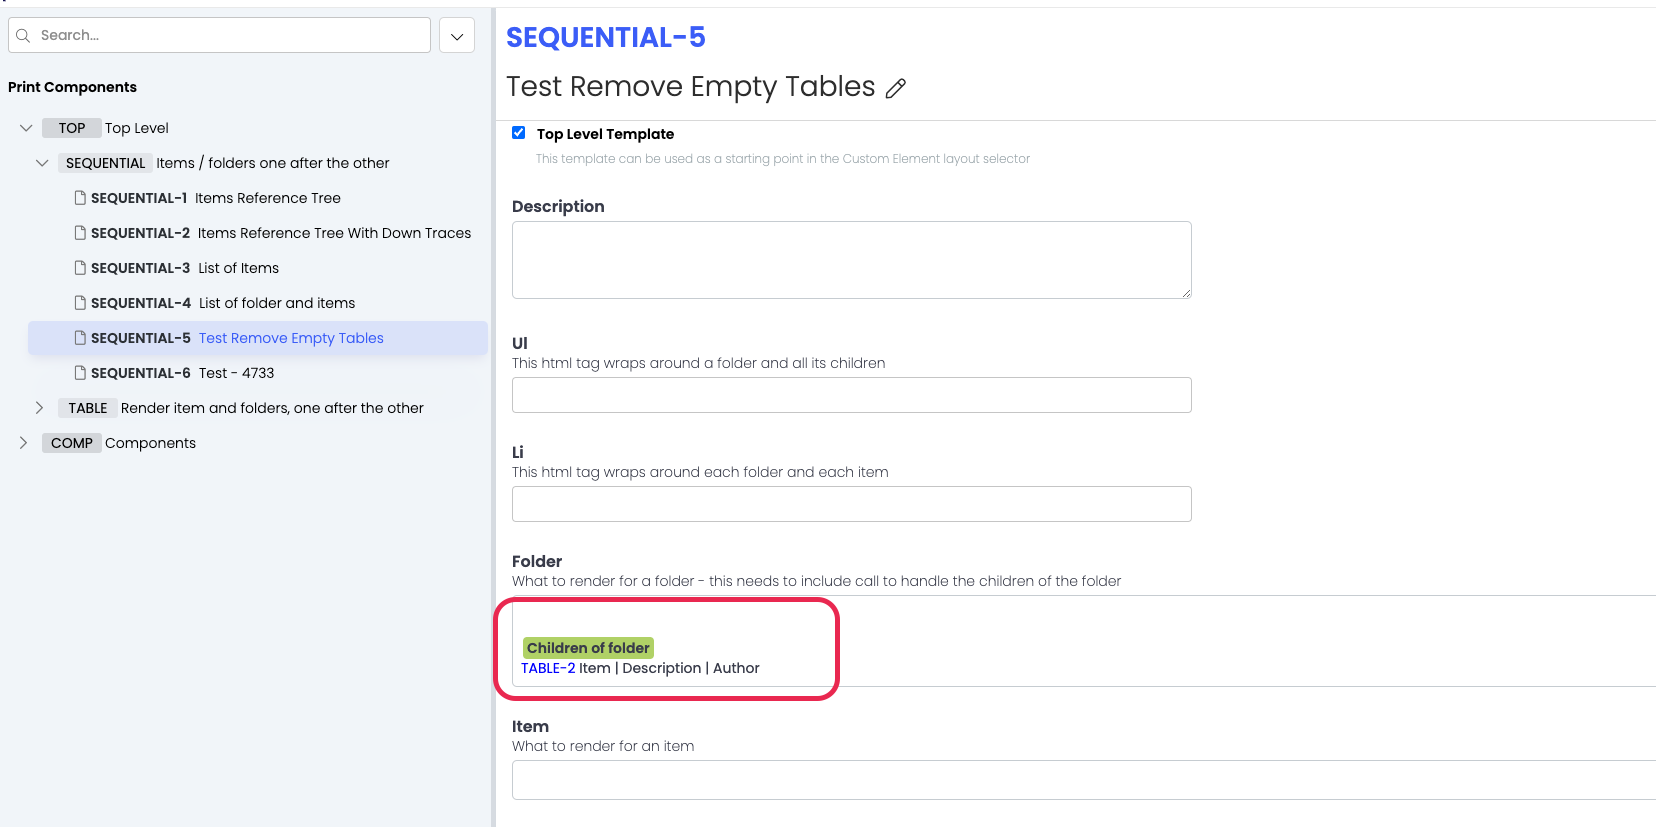
Task: Click the SEQUENTIAL-5 heading
Action: pyautogui.click(x=606, y=37)
